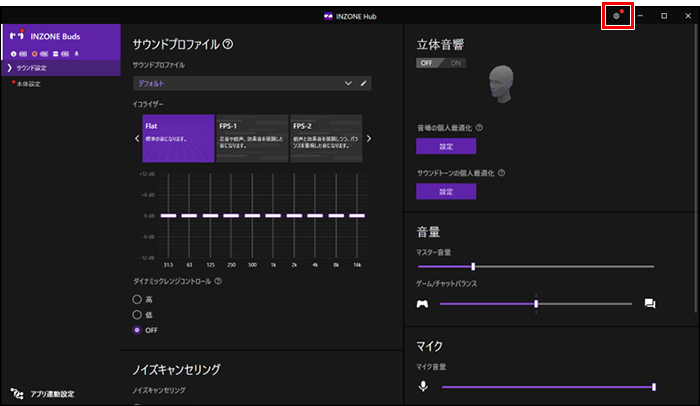
Task: Click the game controller balance icon
Action: coord(422,304)
